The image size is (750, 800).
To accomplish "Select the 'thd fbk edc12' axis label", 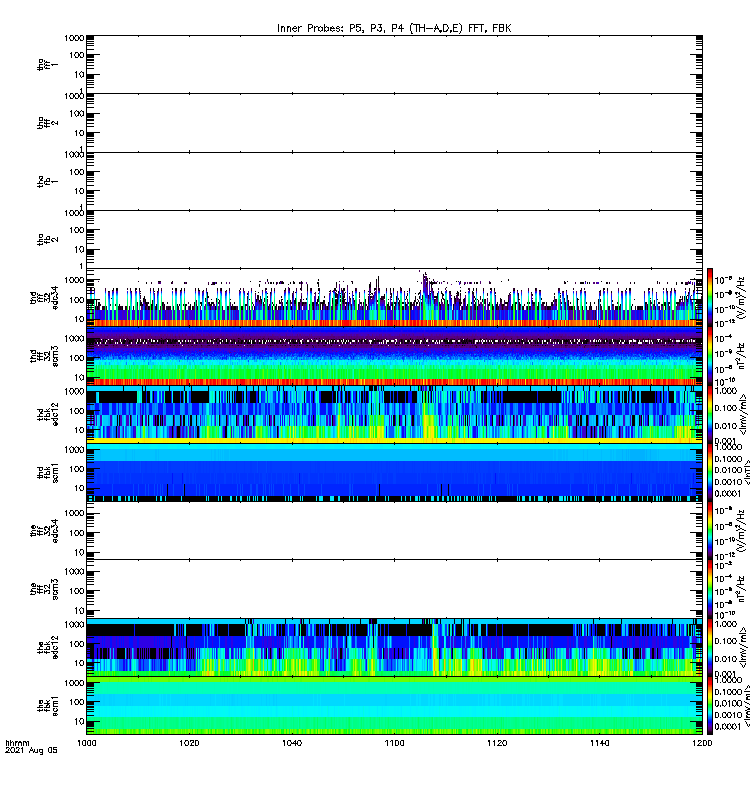I will [47, 414].
